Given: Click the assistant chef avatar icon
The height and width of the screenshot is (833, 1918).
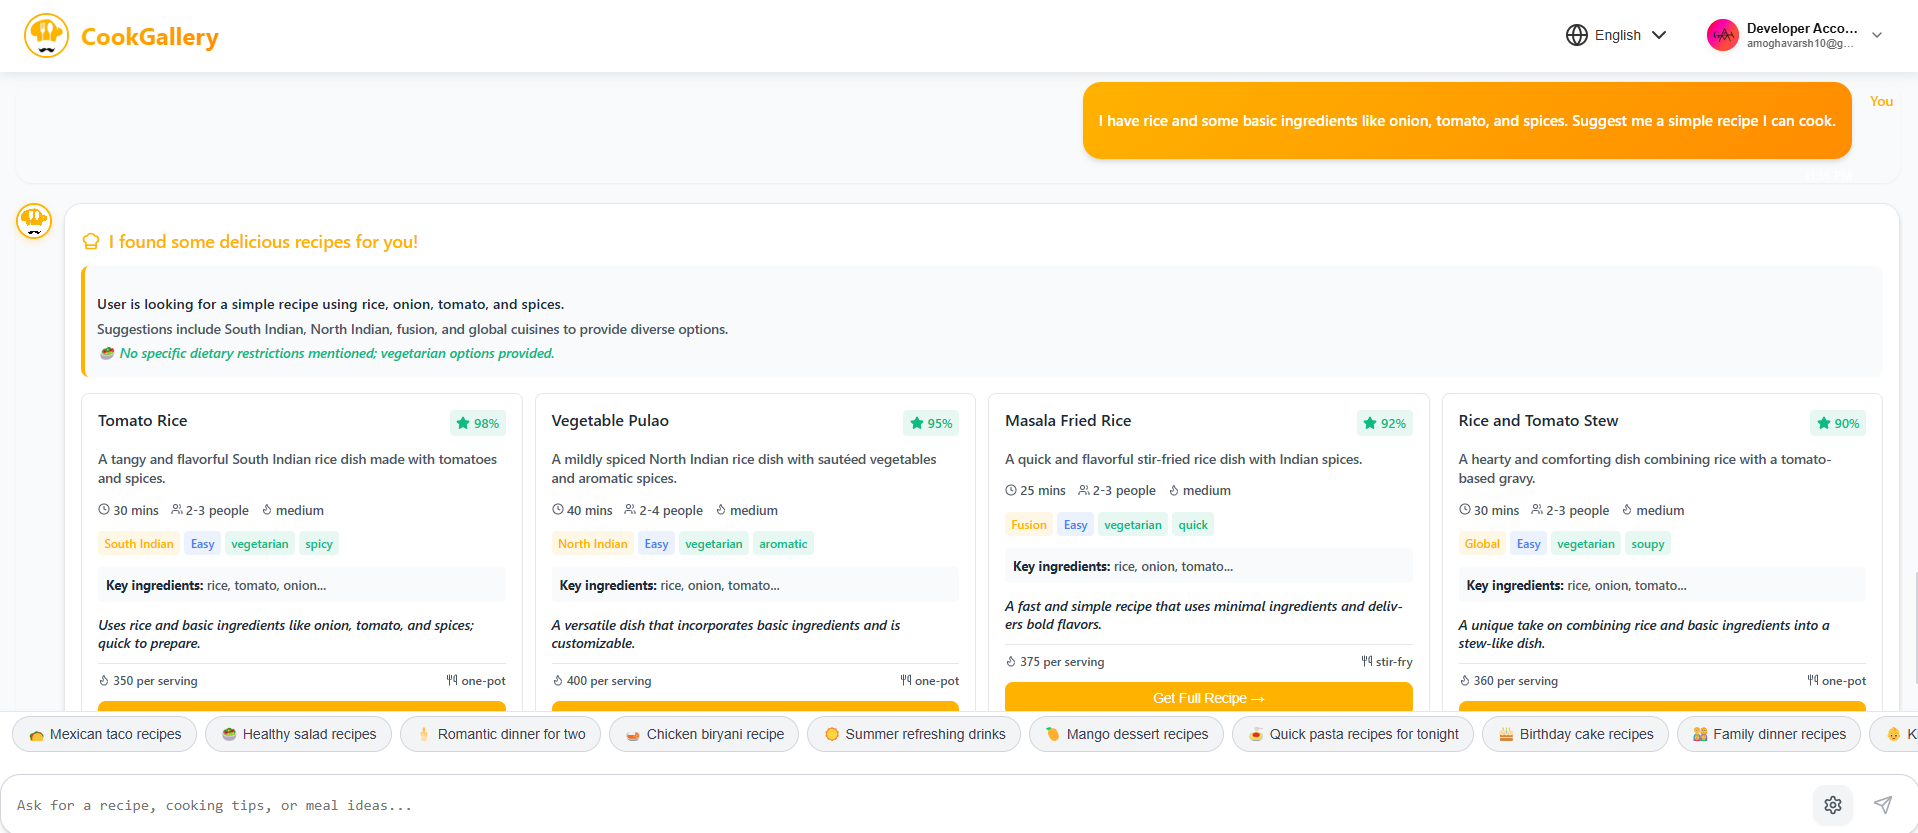Looking at the screenshot, I should tap(34, 220).
